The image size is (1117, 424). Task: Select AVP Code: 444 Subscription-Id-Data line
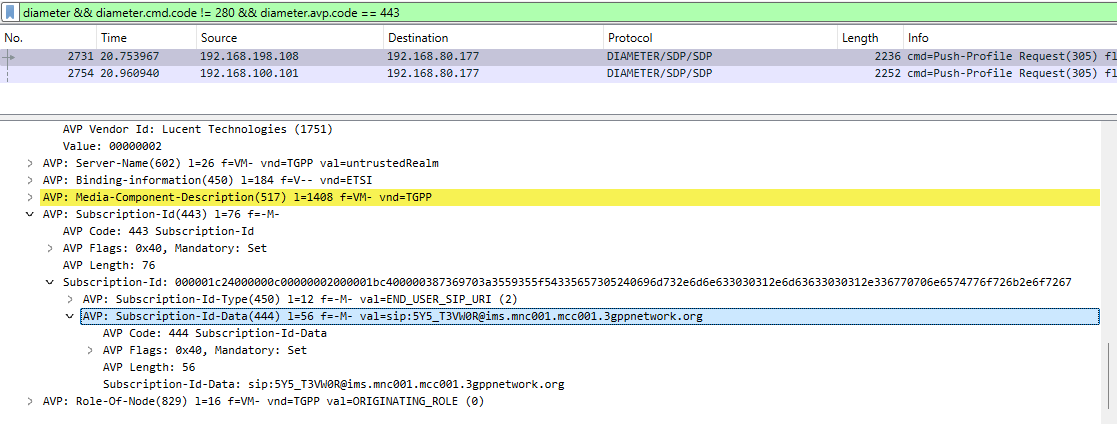215,333
